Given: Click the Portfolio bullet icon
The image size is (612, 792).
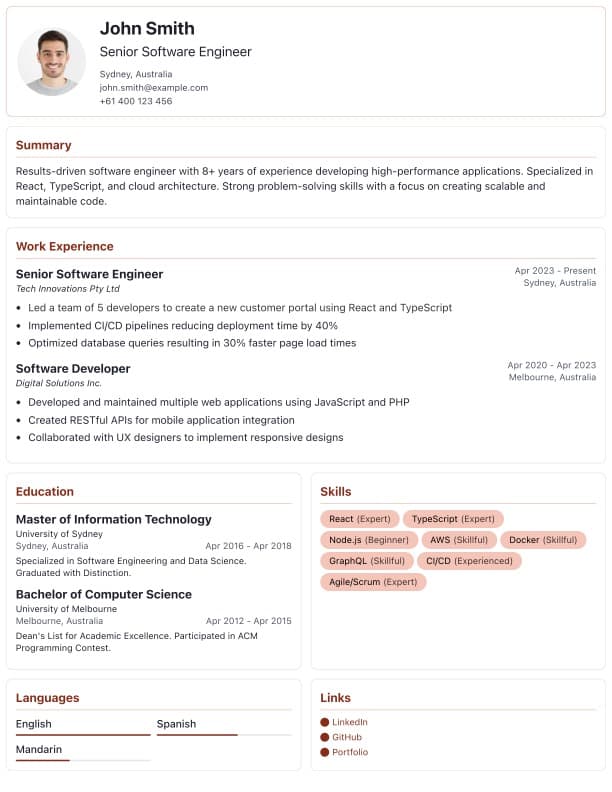Looking at the screenshot, I should (325, 753).
